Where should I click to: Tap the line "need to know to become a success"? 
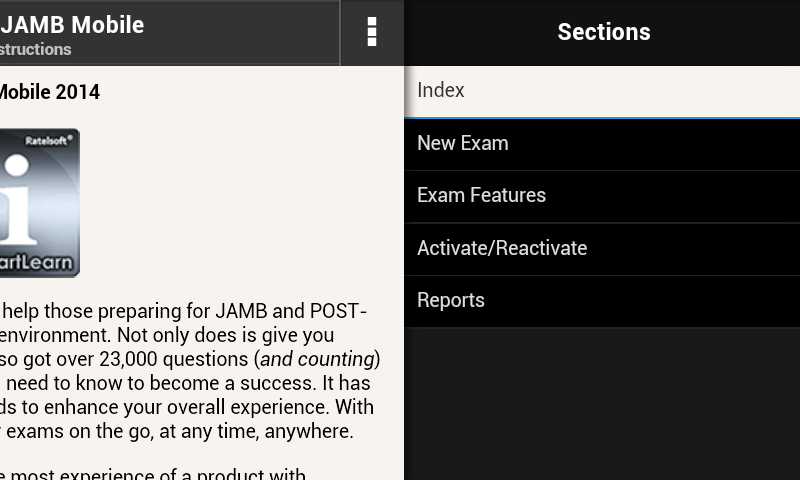click(188, 383)
